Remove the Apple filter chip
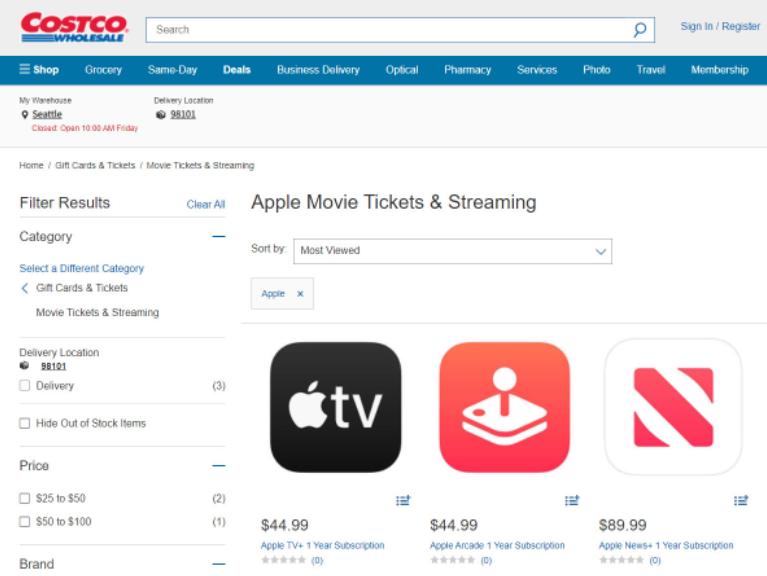 [x=300, y=293]
